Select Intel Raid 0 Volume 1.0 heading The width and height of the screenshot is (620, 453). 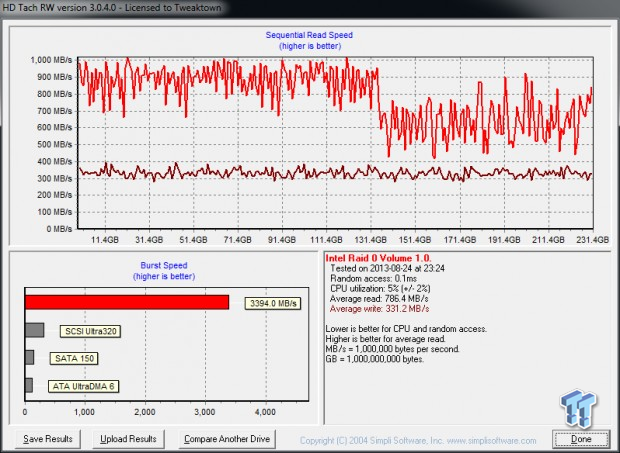coord(378,258)
